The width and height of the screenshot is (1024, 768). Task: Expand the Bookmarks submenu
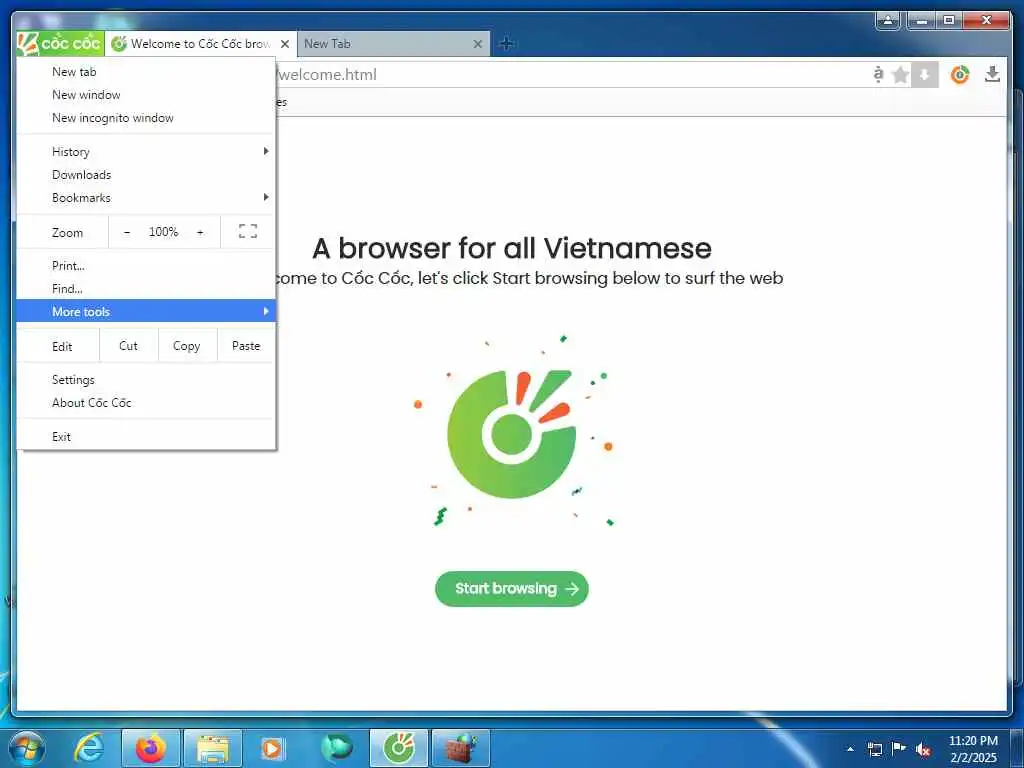pyautogui.click(x=146, y=198)
